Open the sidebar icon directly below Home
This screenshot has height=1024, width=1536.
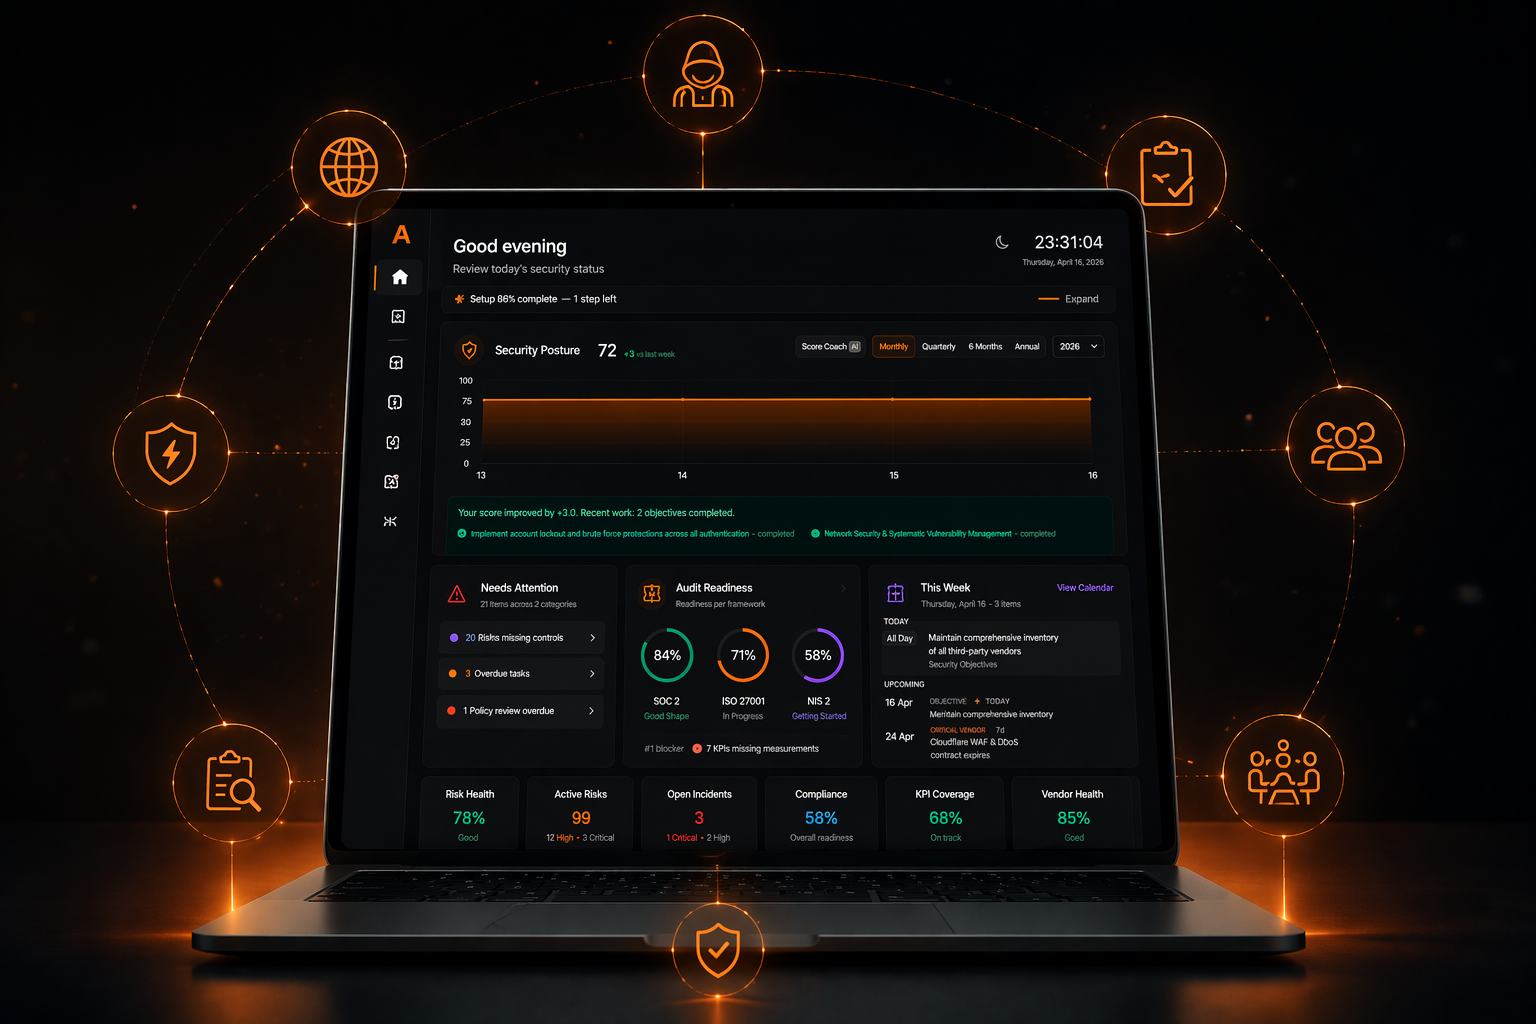pyautogui.click(x=398, y=317)
